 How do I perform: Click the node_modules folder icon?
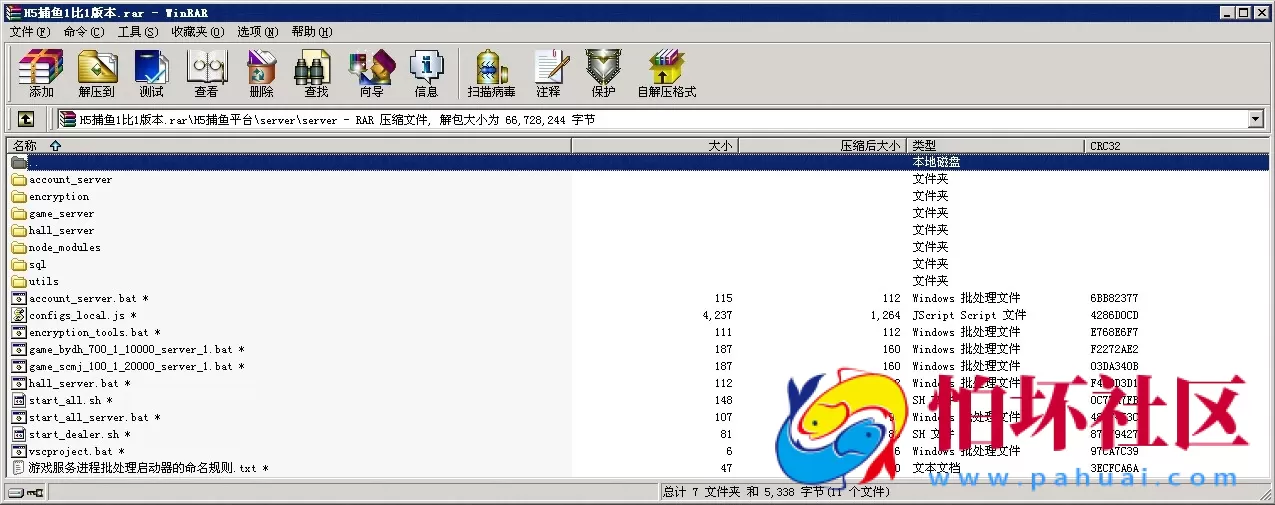pyautogui.click(x=19, y=247)
